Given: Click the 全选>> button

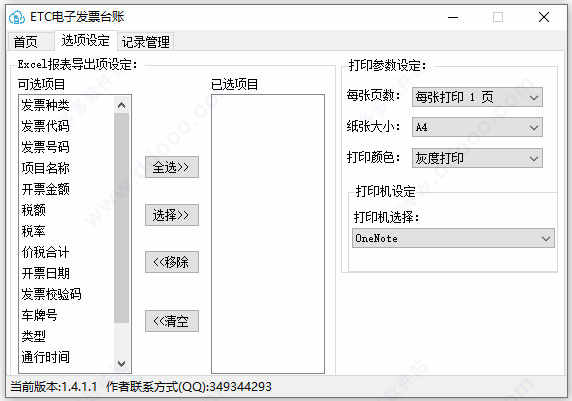Looking at the screenshot, I should (x=172, y=167).
